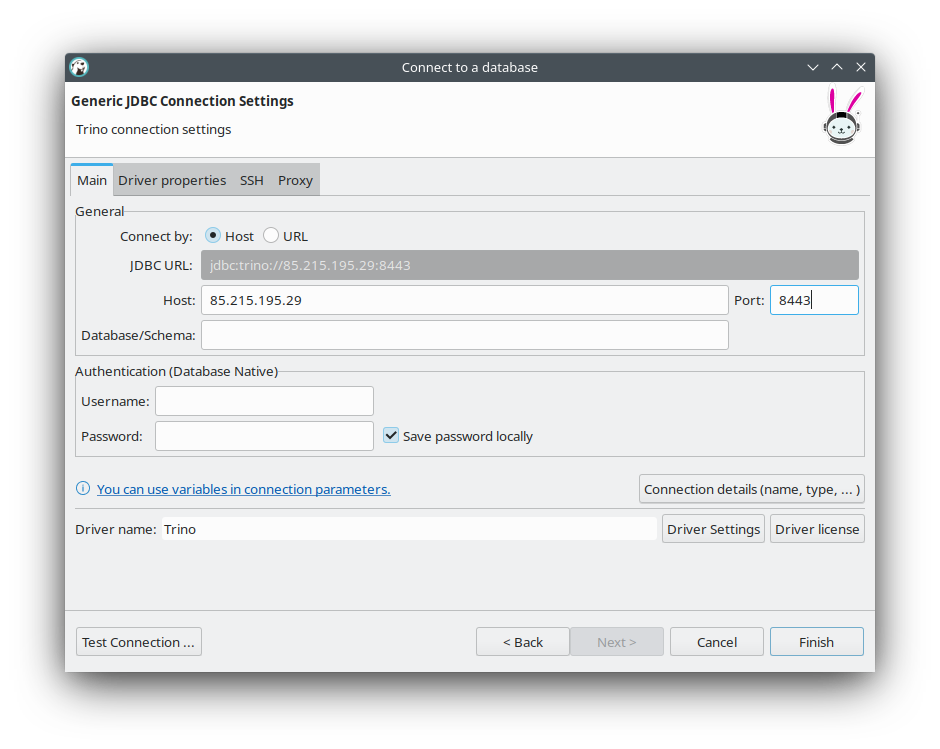Open Driver Settings
The height and width of the screenshot is (749, 940).
pos(713,529)
